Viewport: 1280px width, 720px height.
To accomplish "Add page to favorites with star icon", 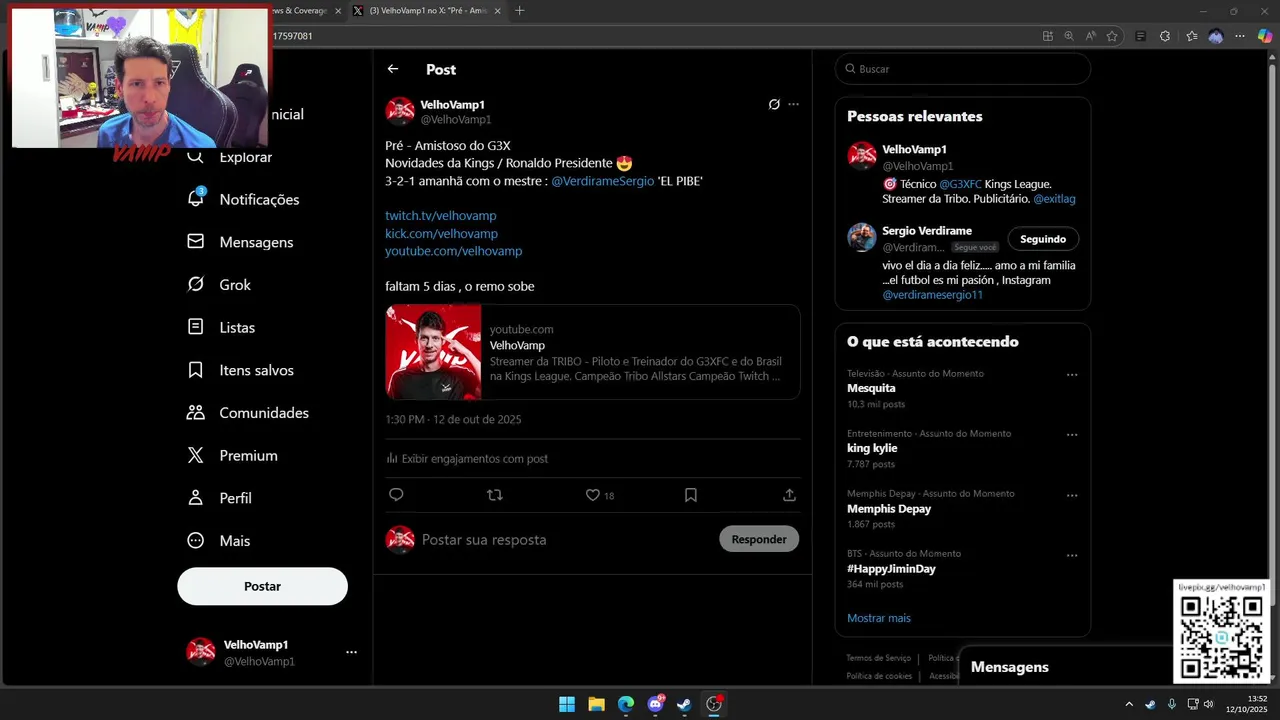I will [x=1112, y=36].
